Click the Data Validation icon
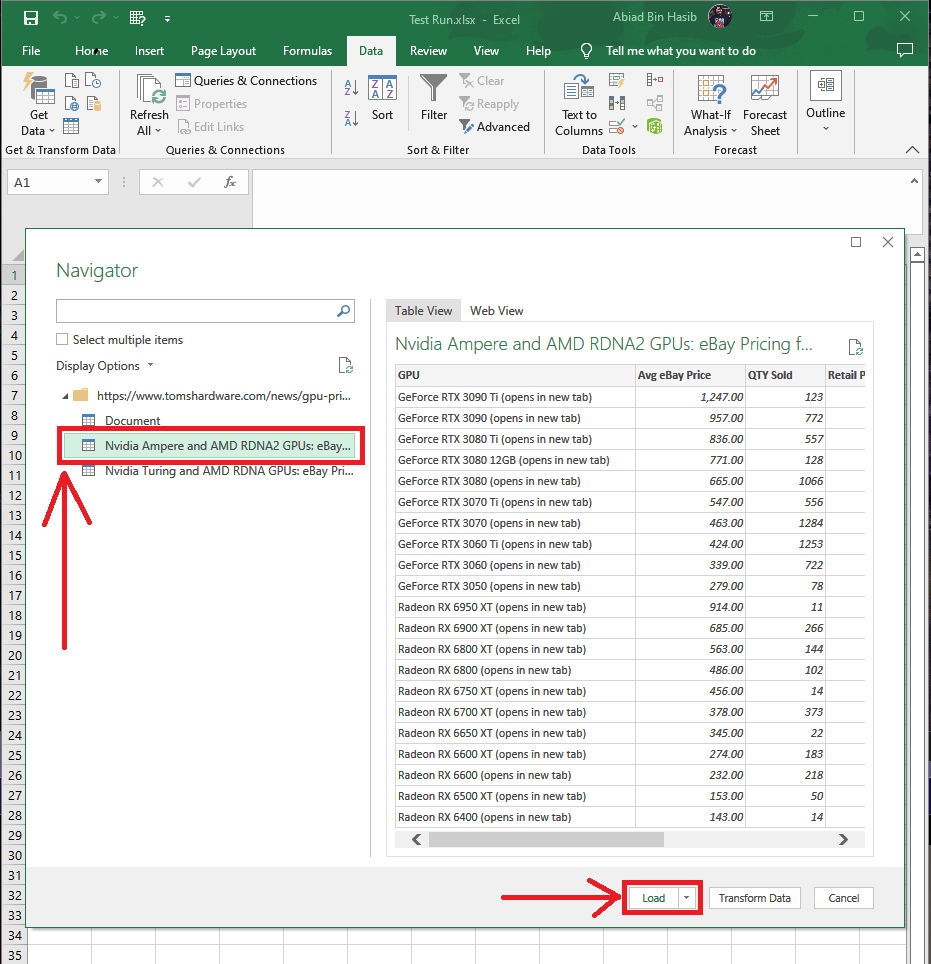Screen dimensions: 931x964 click(x=617, y=127)
